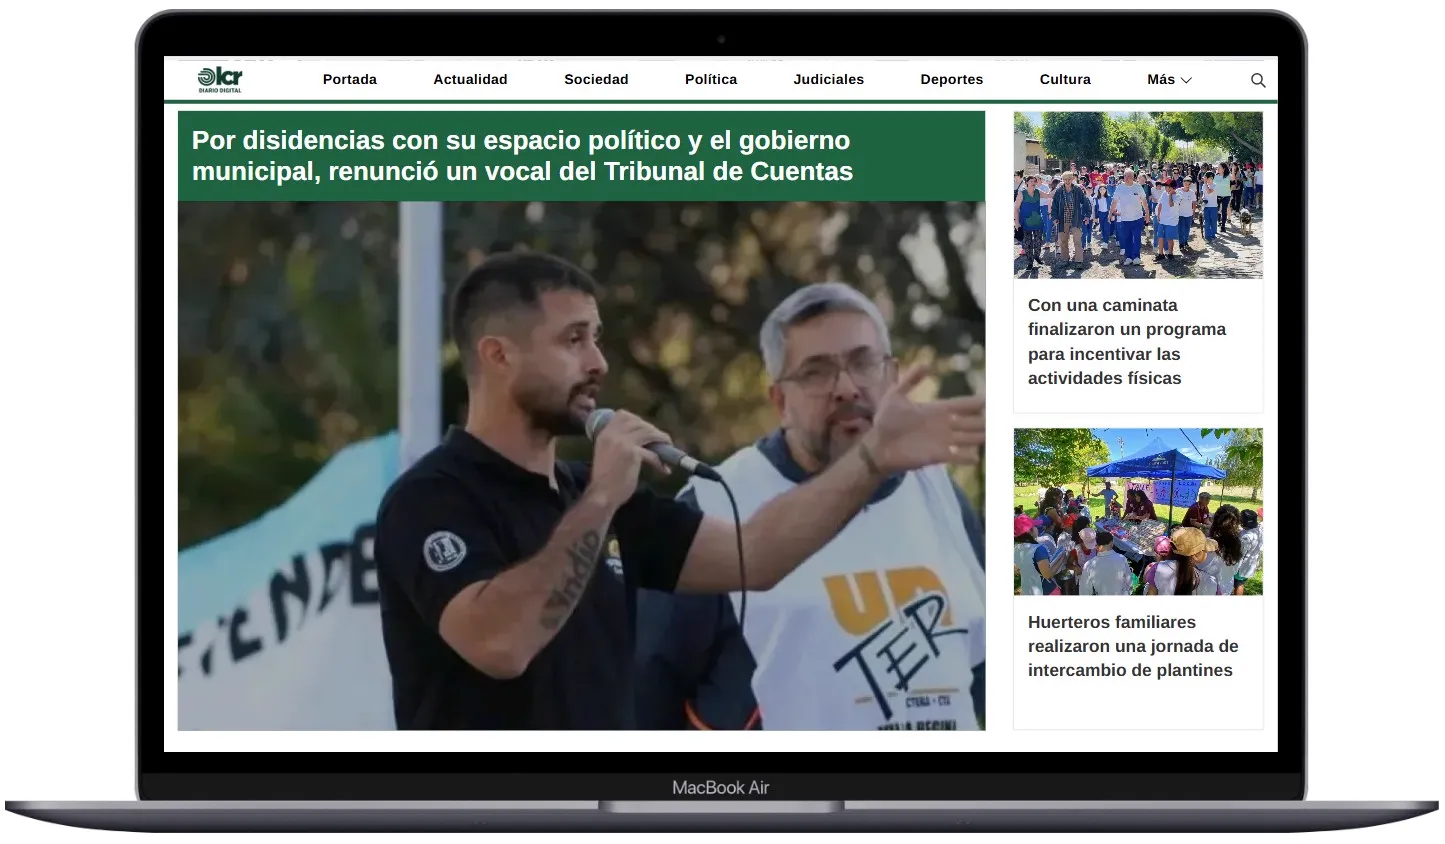Open the search magnifier icon
The height and width of the screenshot is (844, 1445).
(1258, 80)
